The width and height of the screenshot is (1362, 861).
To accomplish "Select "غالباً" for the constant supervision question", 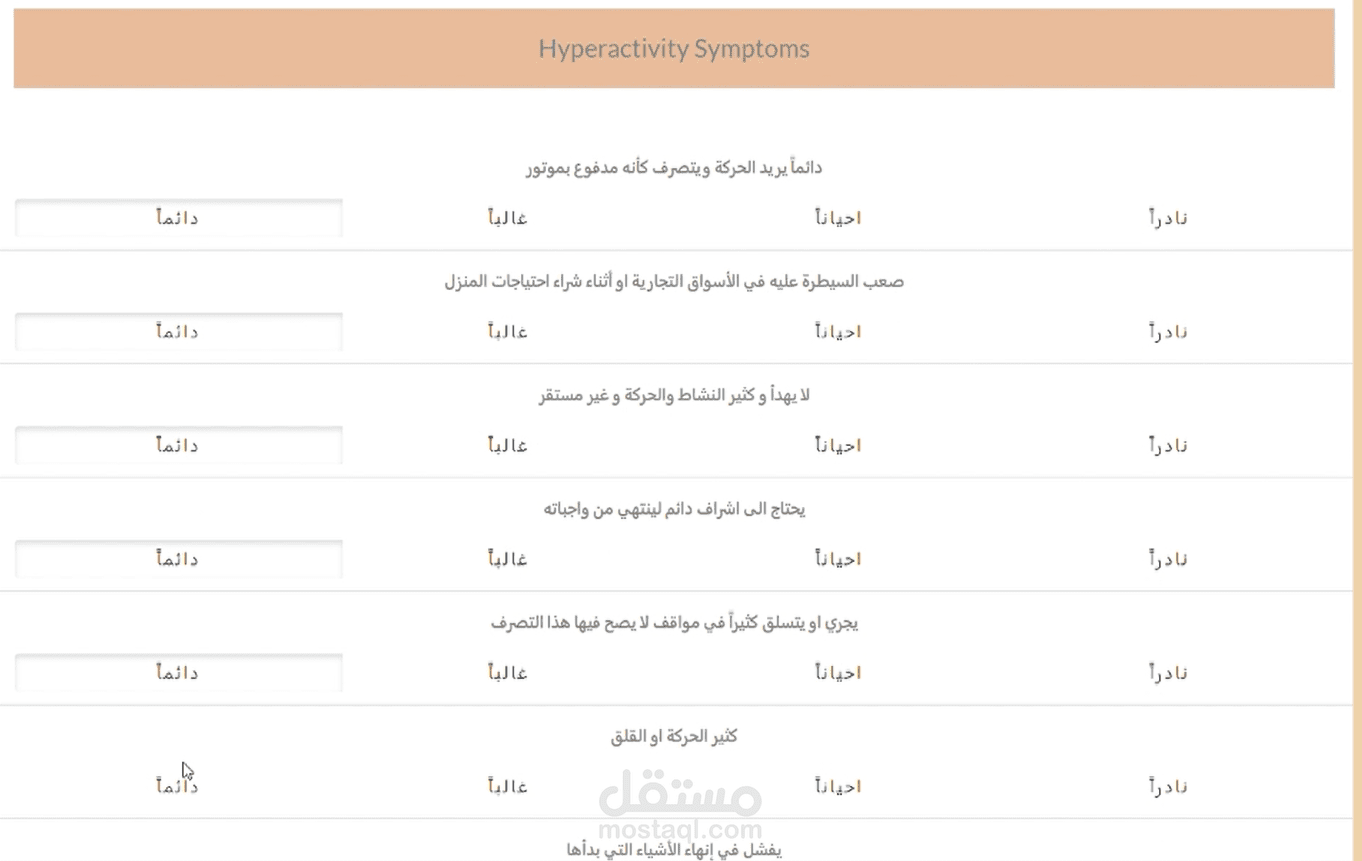I will tap(507, 559).
